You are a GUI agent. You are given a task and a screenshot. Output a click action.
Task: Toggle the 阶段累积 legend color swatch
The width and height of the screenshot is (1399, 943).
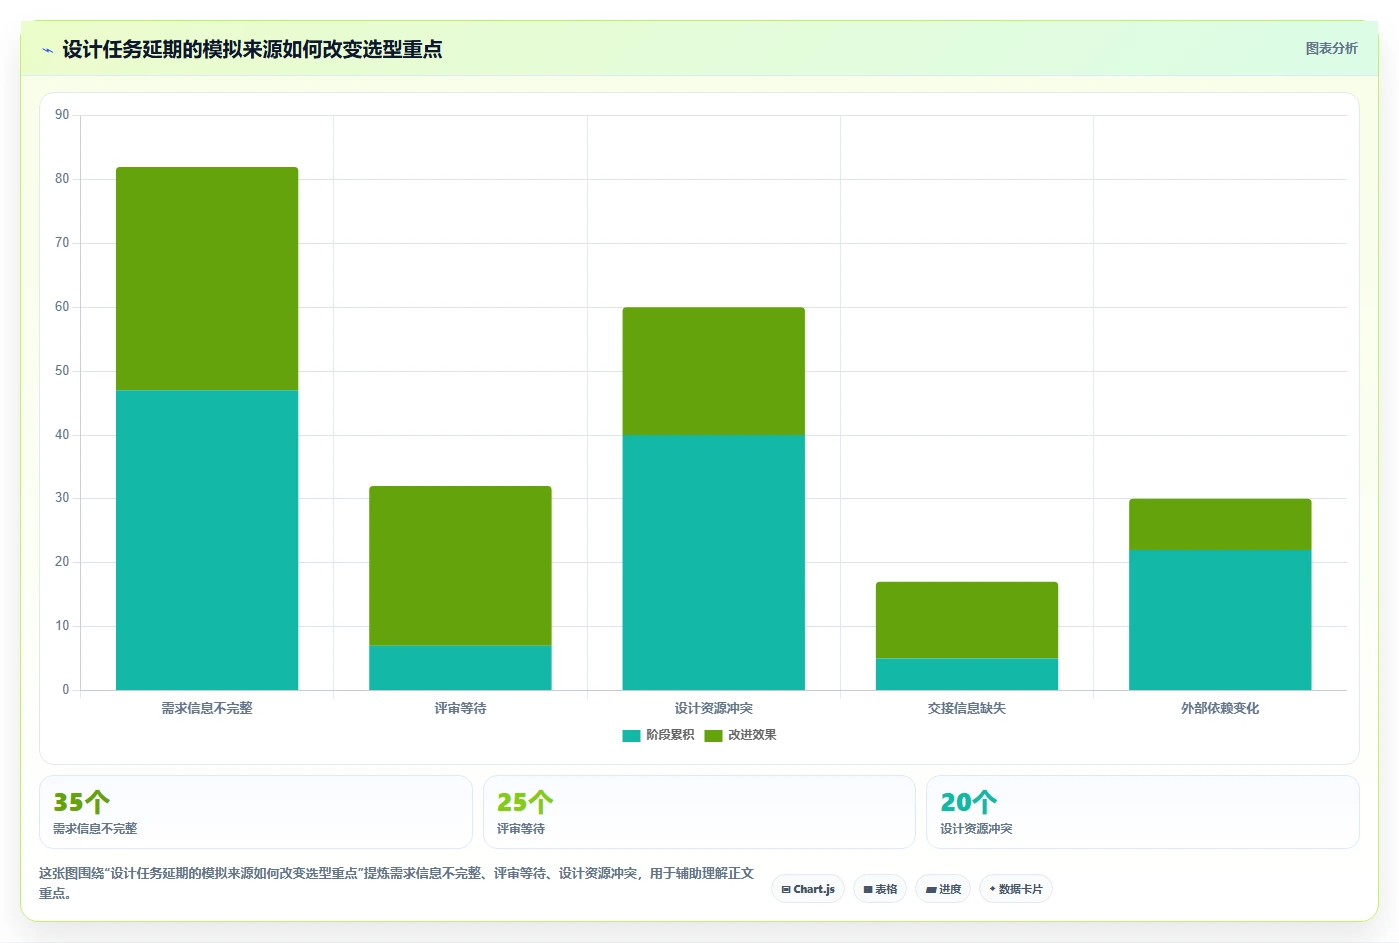pos(631,736)
